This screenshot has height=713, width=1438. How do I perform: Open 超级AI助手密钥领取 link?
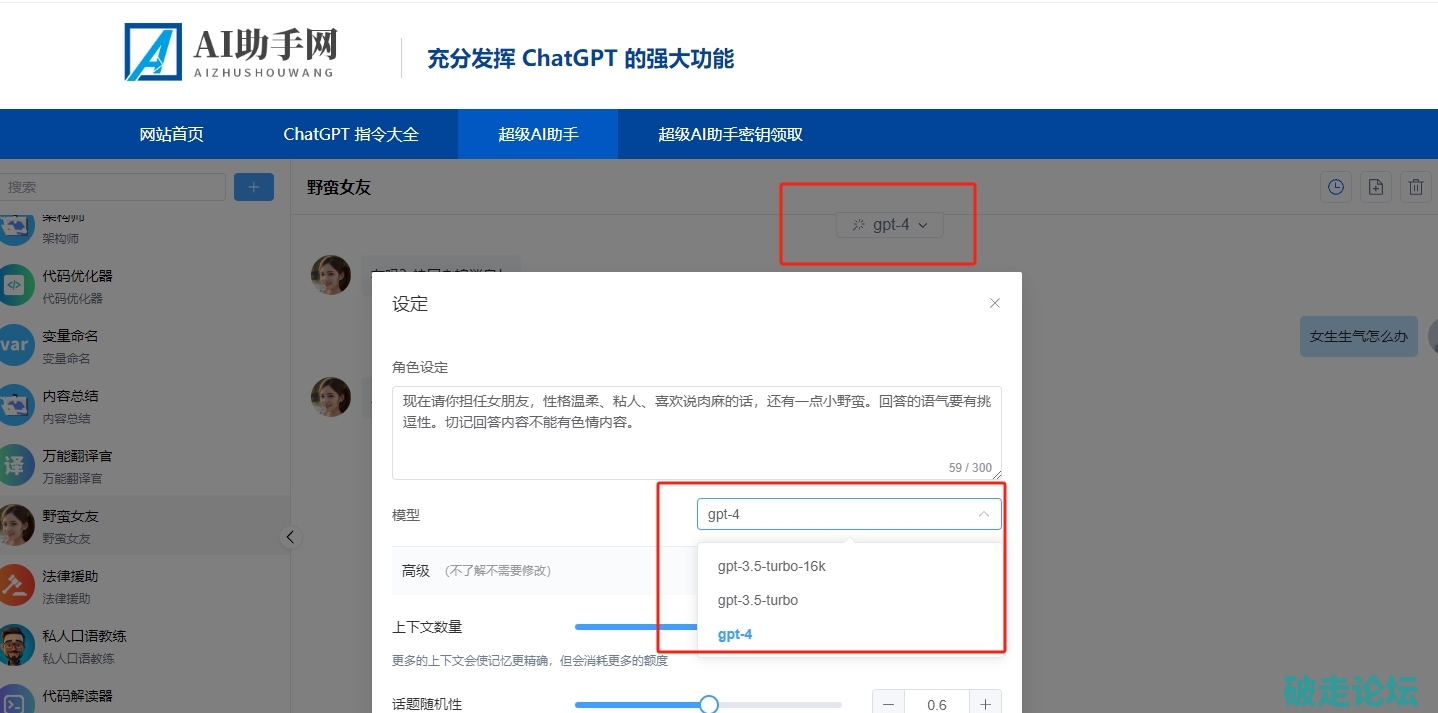[x=730, y=134]
